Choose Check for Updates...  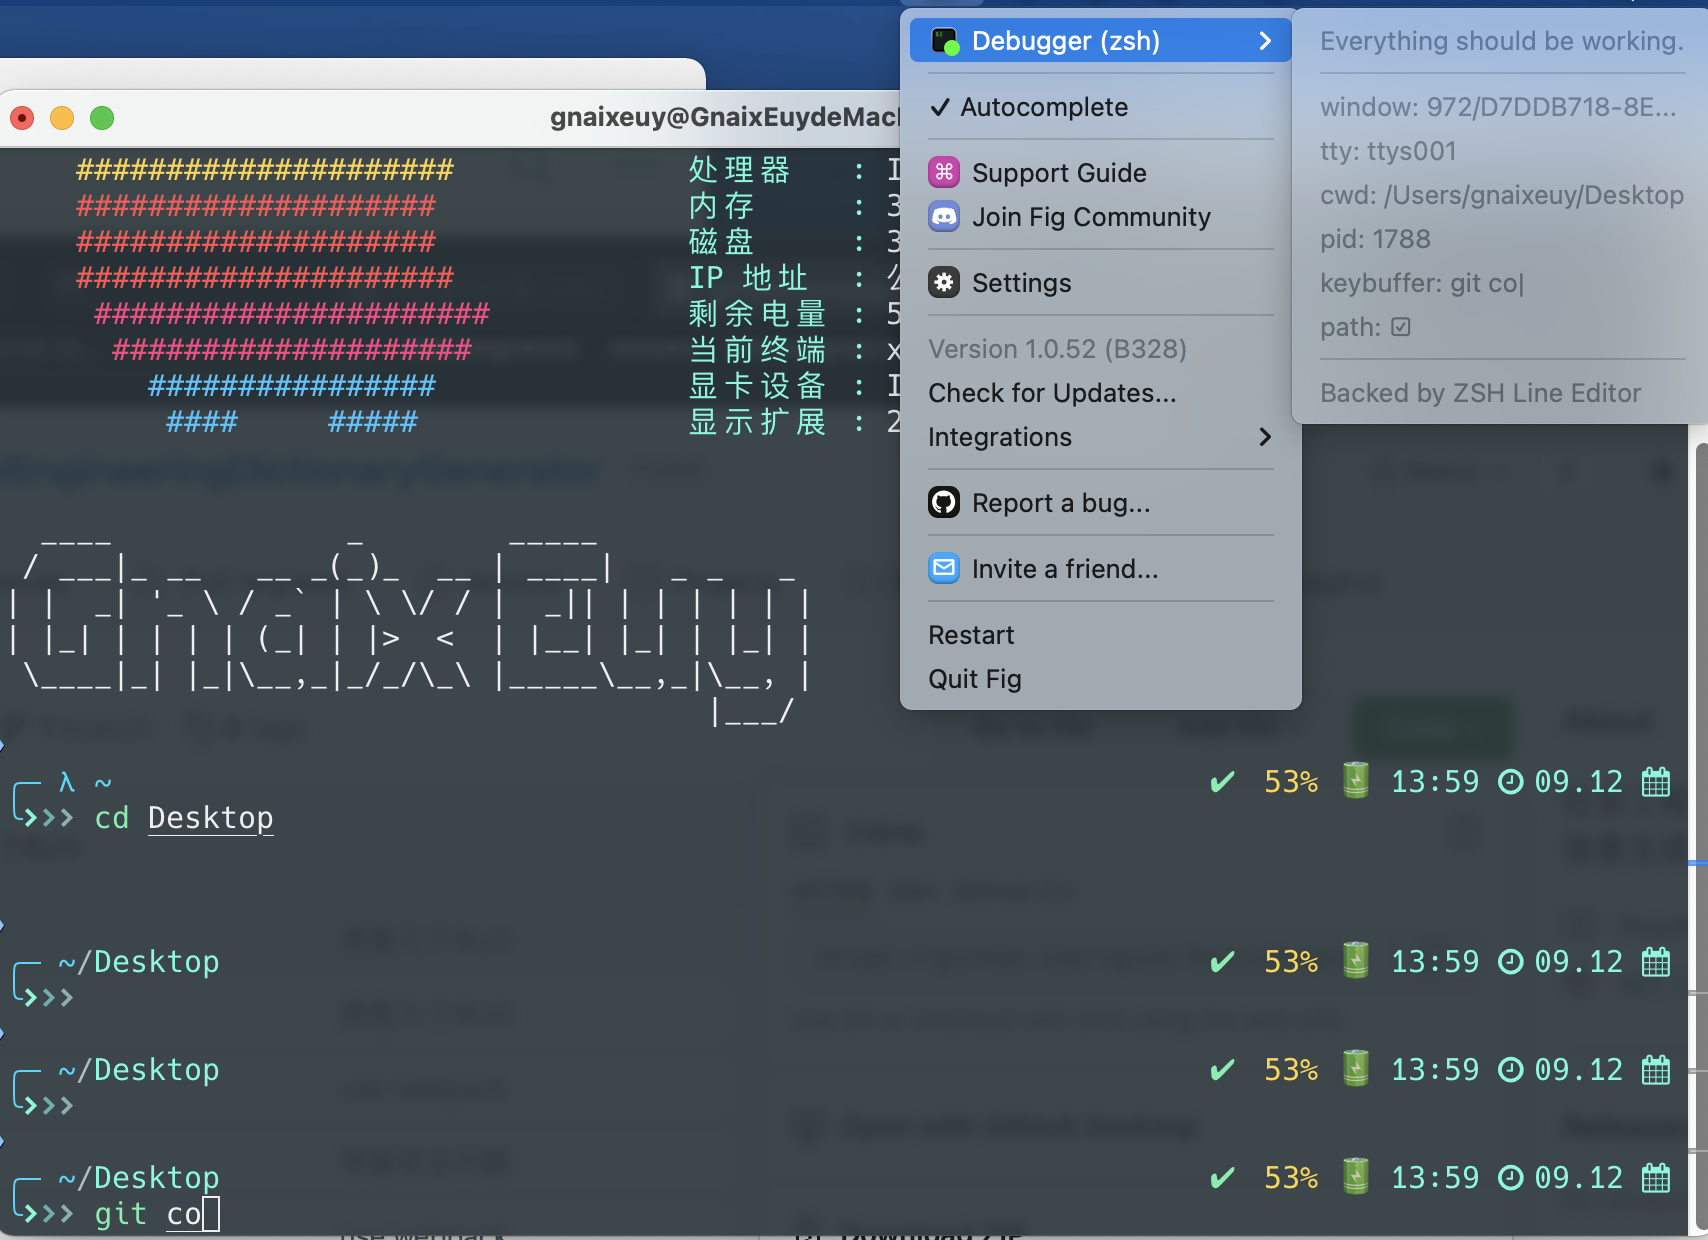pyautogui.click(x=1052, y=393)
